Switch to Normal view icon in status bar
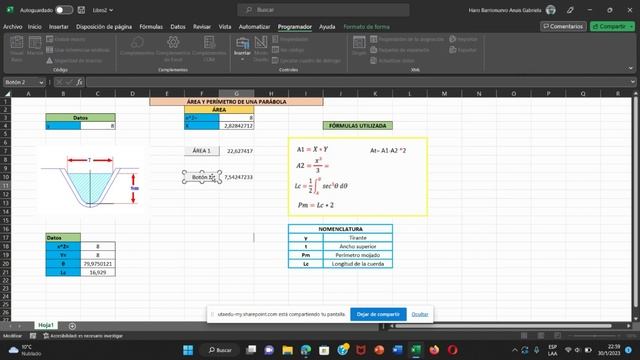Viewport: 640px width, 360px height. pos(524,336)
